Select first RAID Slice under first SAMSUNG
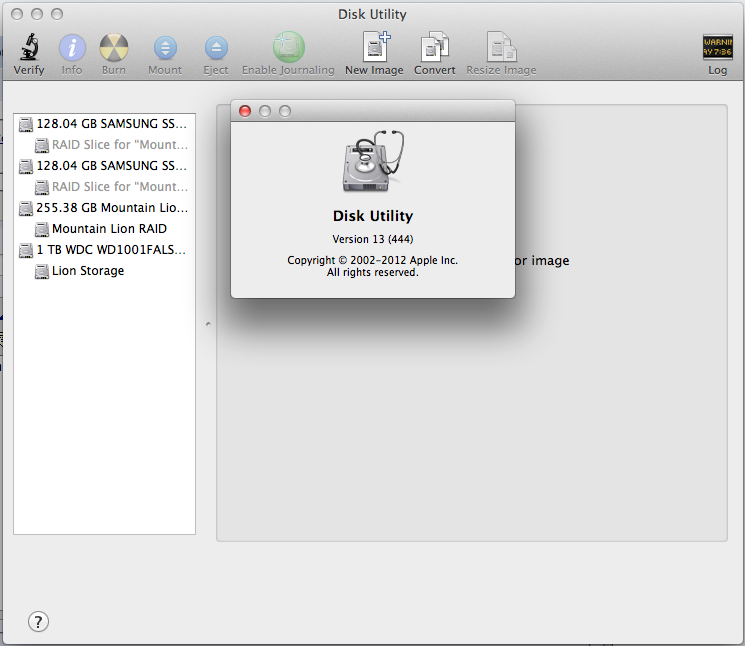 (x=105, y=145)
